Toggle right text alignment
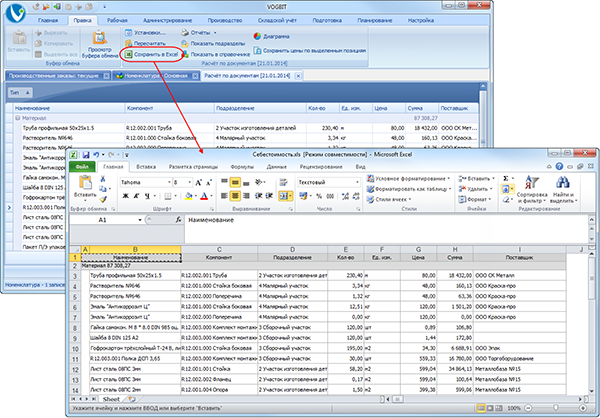The height and width of the screenshot is (418, 600). pos(246,196)
